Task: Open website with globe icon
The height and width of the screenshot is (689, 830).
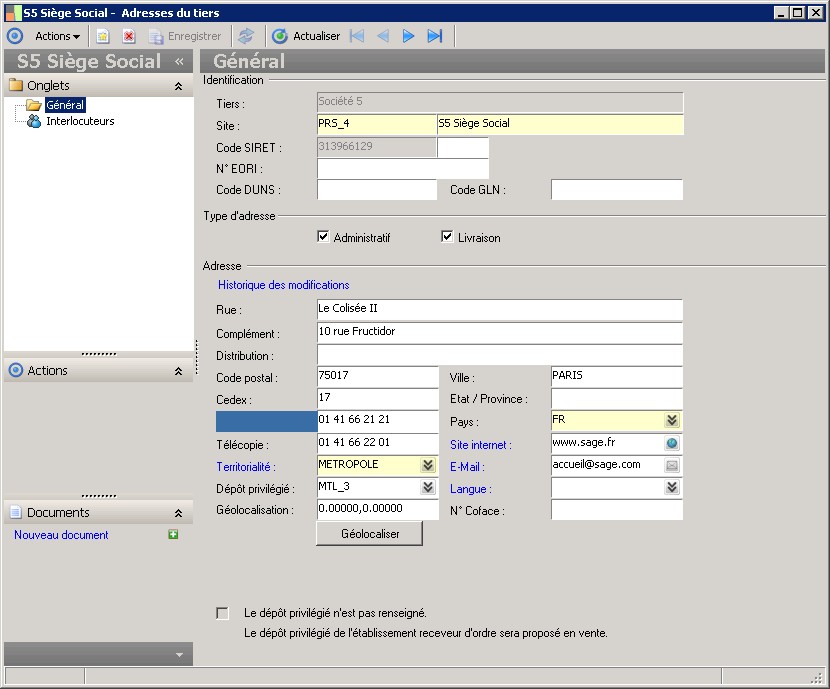Action: tap(672, 443)
